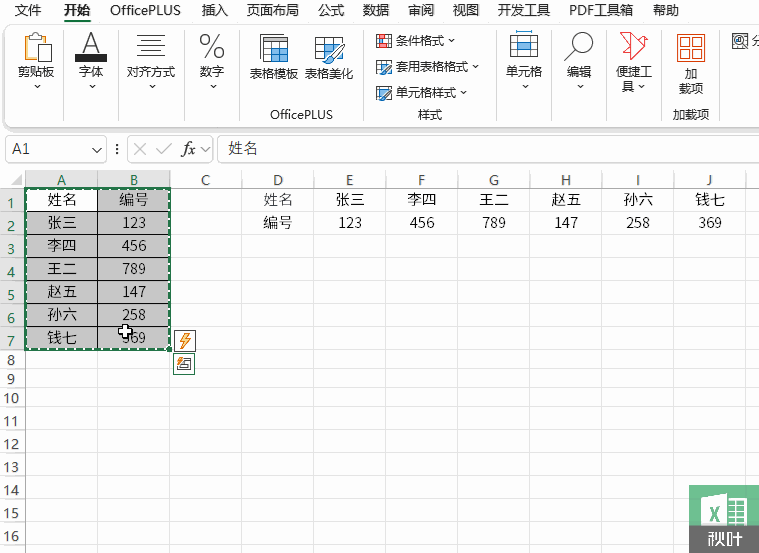This screenshot has width=759, height=553.
Task: Click inside the formula bar showing 姓名
Action: pos(480,149)
